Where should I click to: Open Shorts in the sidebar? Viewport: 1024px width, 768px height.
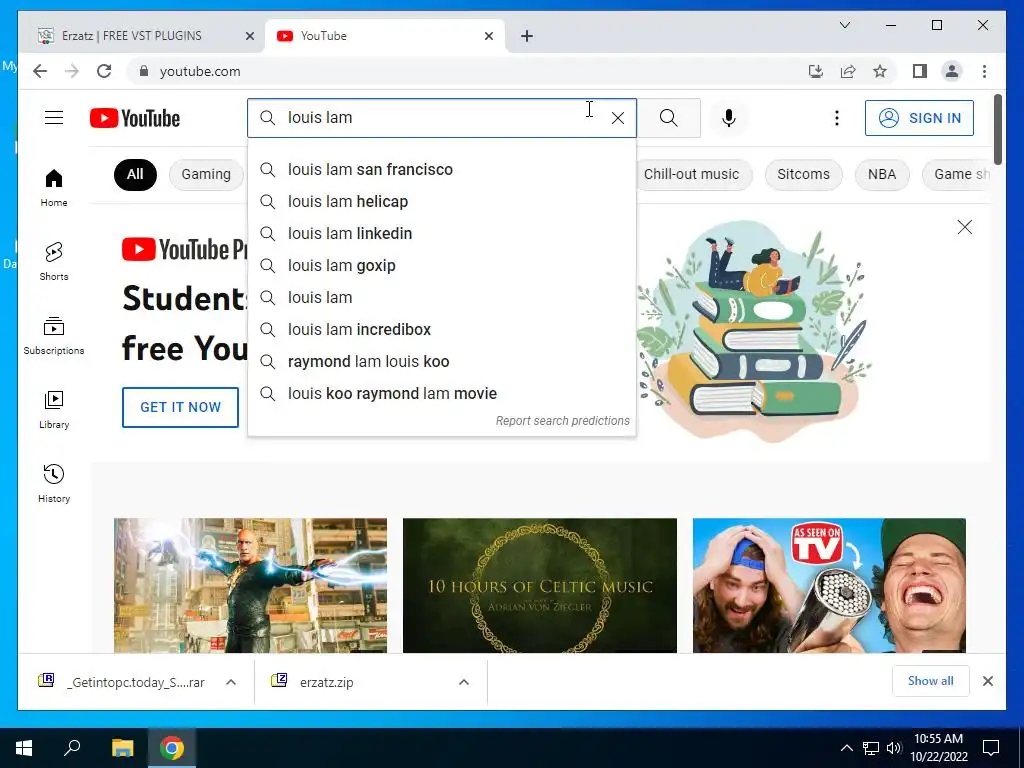coord(54,262)
